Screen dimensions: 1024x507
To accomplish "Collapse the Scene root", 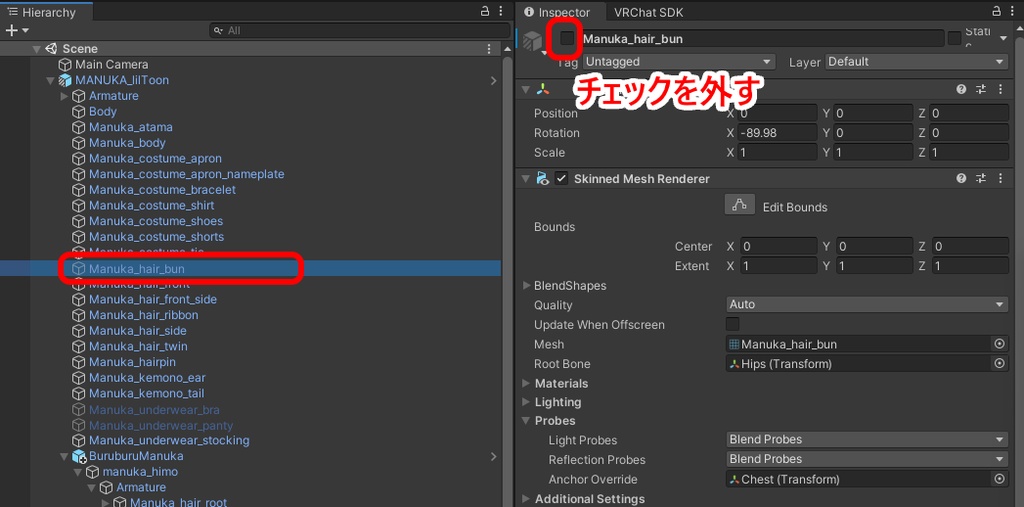I will tap(37, 49).
